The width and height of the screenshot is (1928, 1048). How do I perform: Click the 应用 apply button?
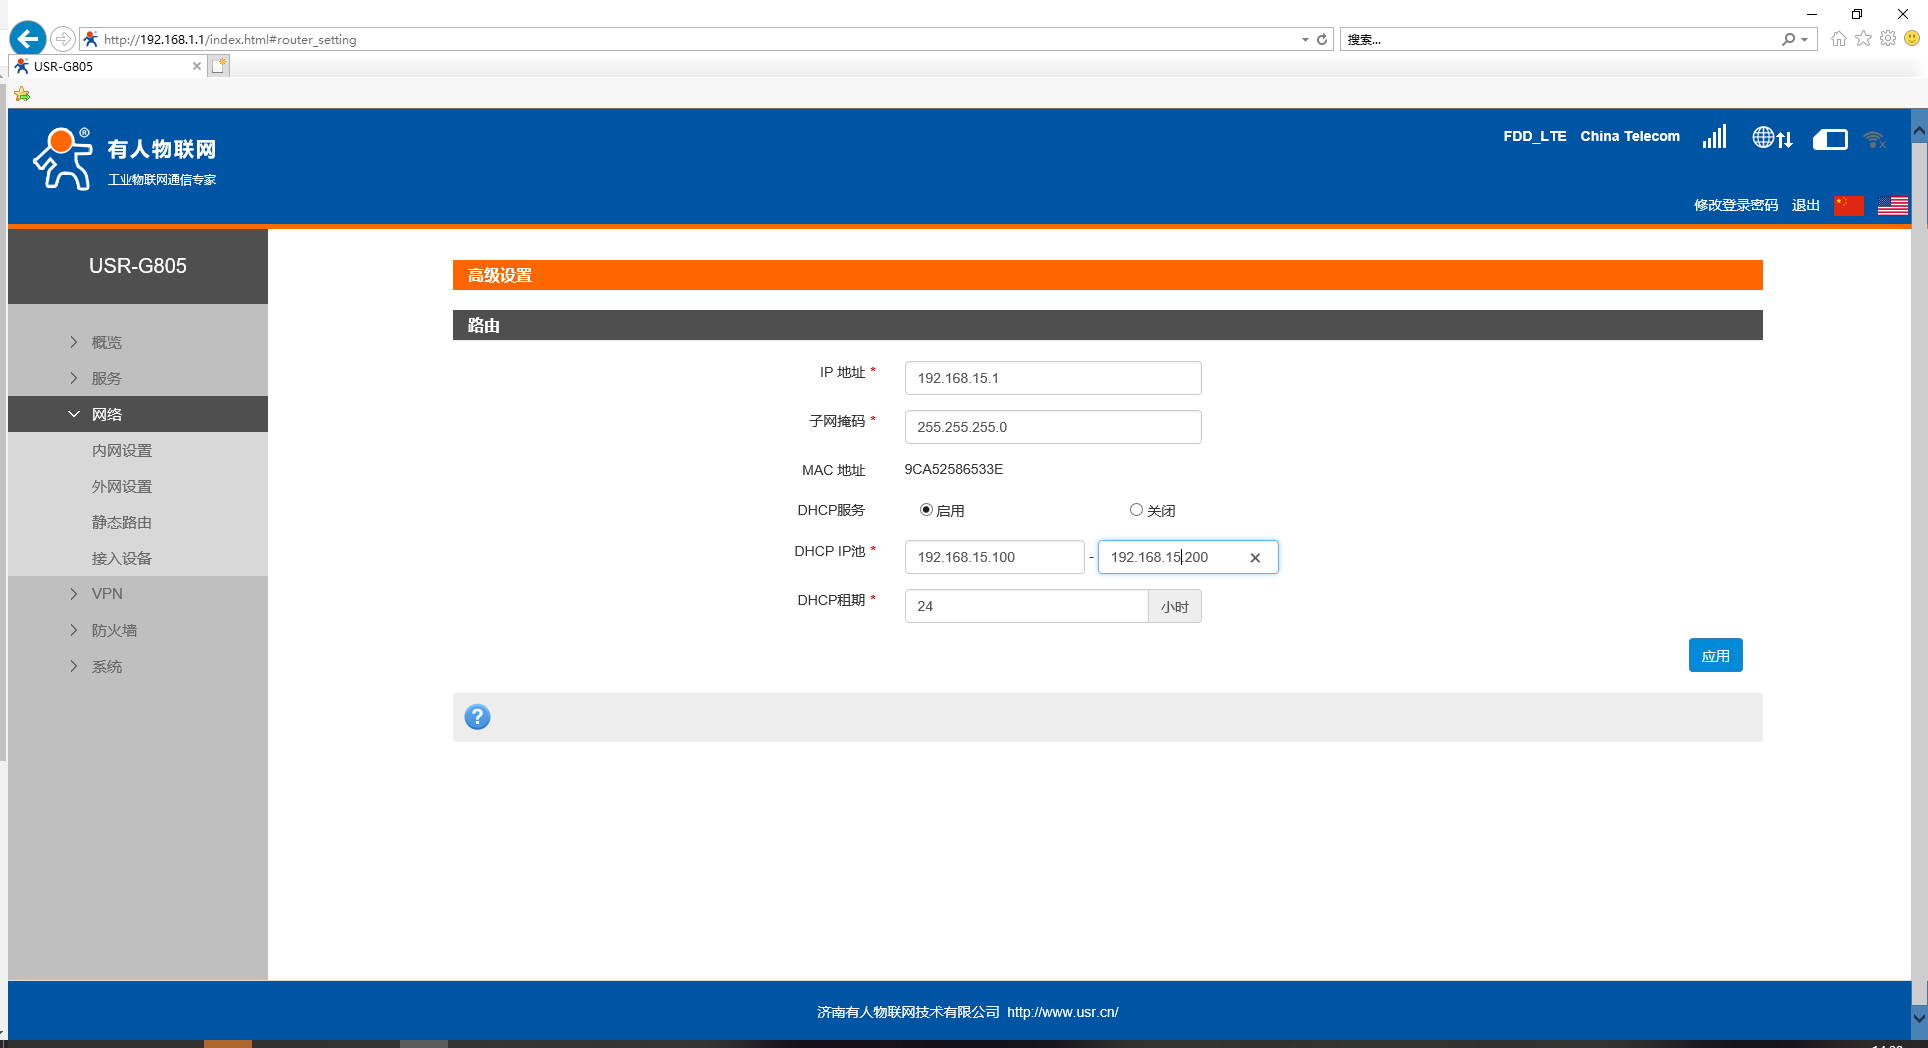tap(1715, 656)
